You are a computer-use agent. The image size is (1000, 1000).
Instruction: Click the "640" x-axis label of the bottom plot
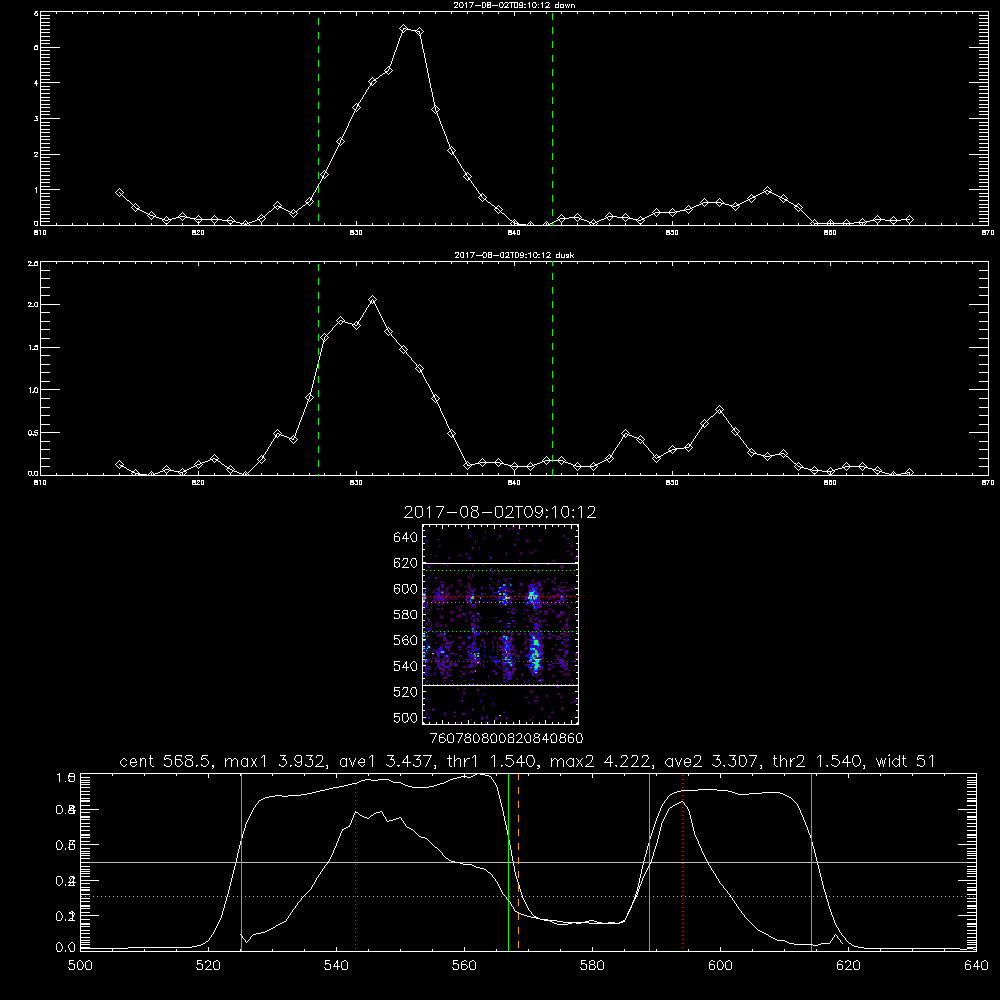[x=976, y=966]
